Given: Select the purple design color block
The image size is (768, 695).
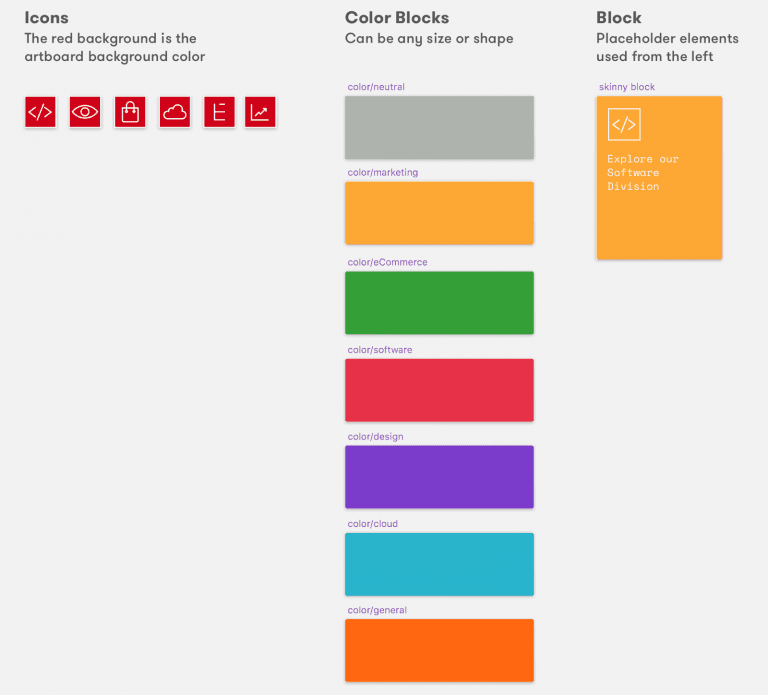Looking at the screenshot, I should pos(439,476).
